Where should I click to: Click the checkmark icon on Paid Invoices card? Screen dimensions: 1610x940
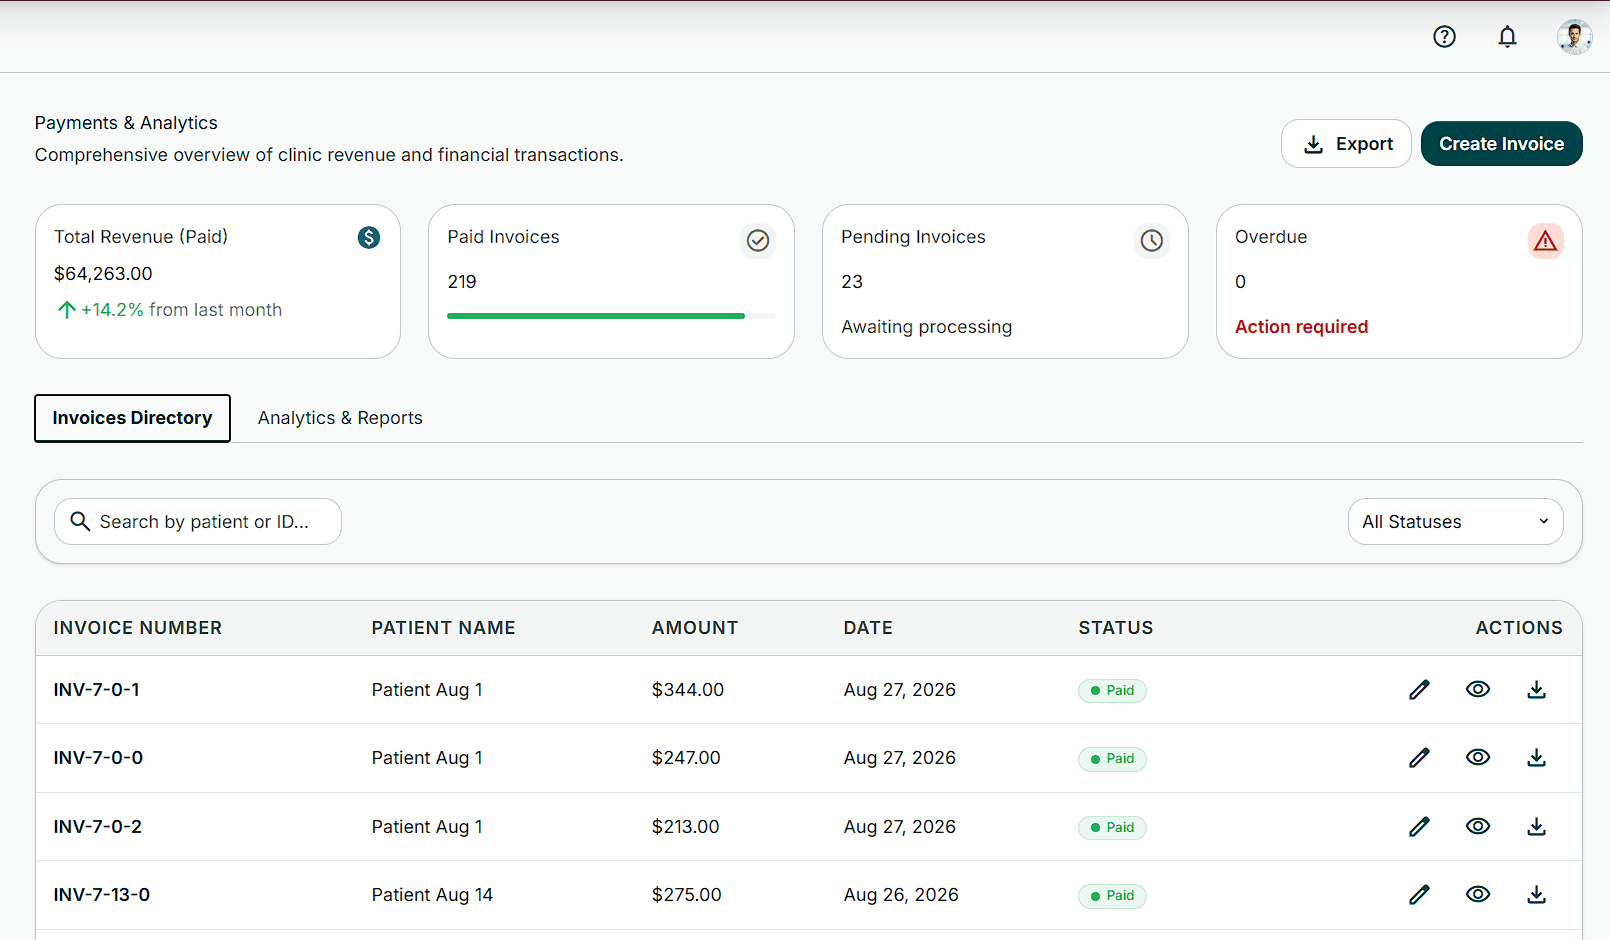758,241
